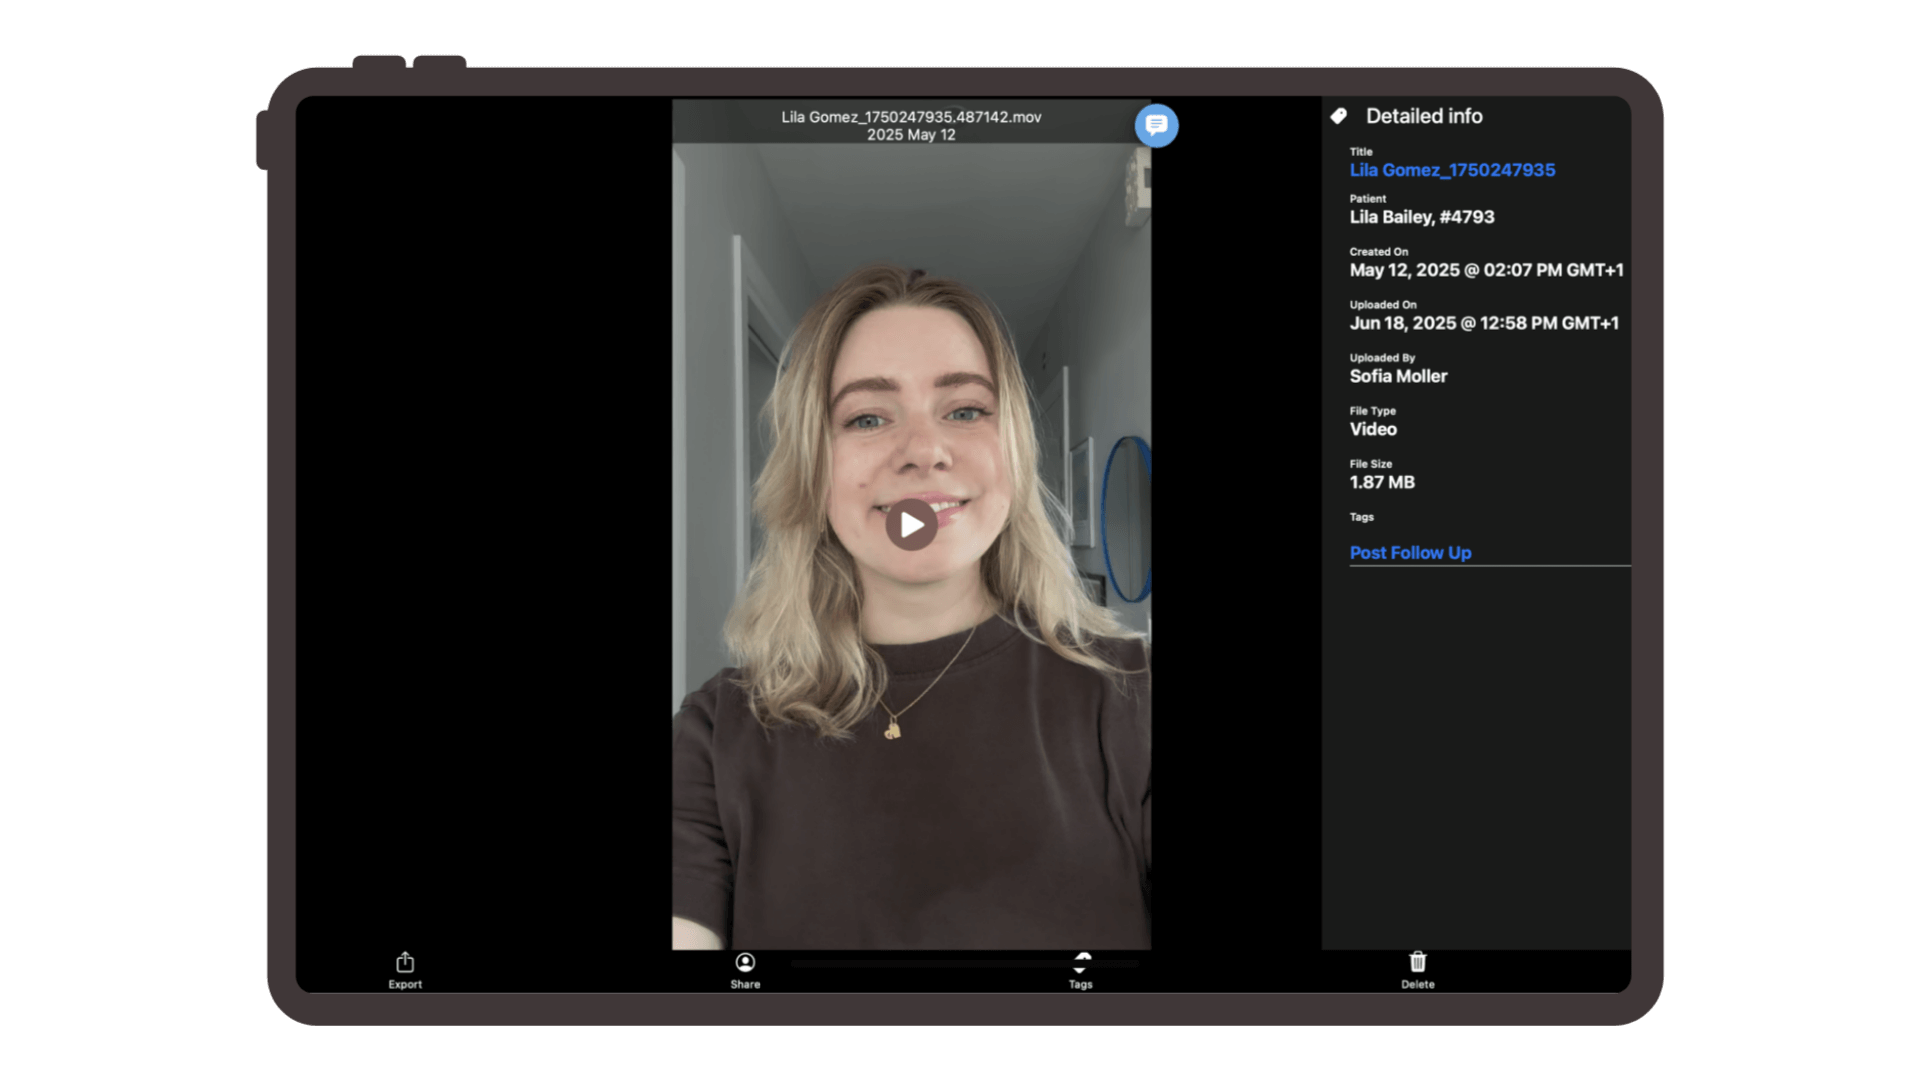Tap the Share person icon
Screen dimensions: 1920x1080
(x=745, y=963)
